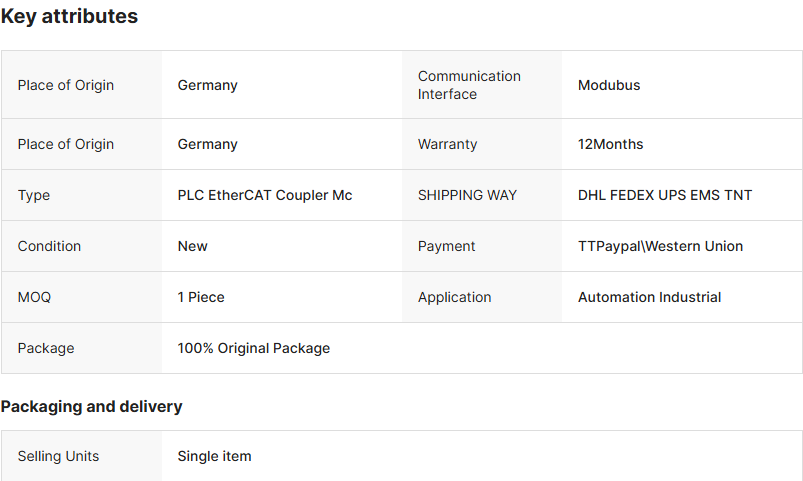The image size is (803, 481).
Task: Click the Packaging and delivery heading
Action: (x=91, y=407)
